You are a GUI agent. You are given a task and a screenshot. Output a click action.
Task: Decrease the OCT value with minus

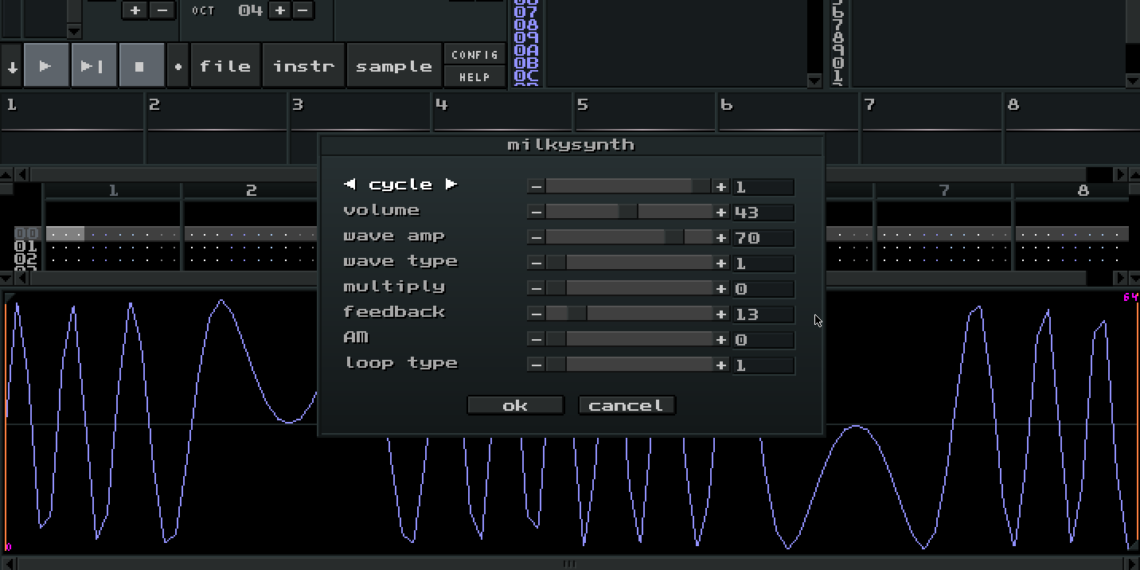(302, 10)
